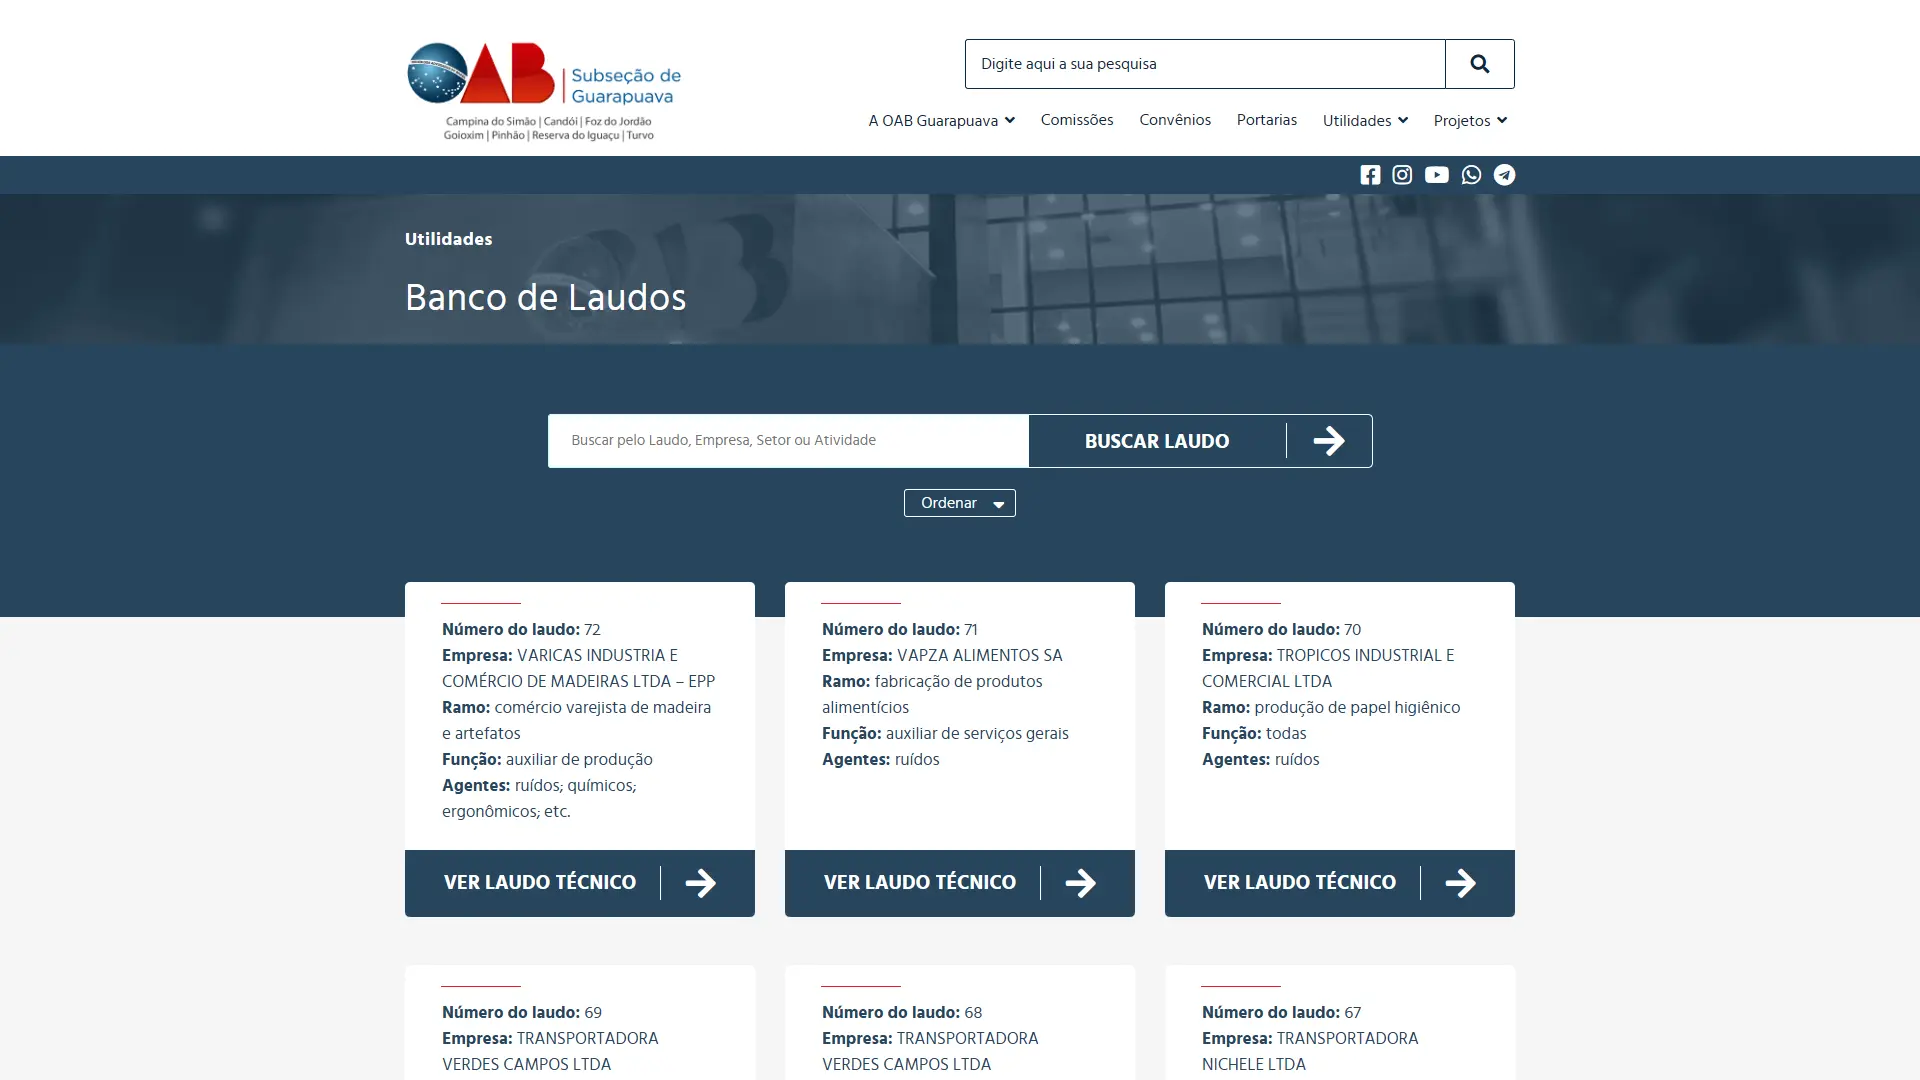Viewport: 1920px width, 1080px height.
Task: Click the OAB Guarapuava logo
Action: (545, 91)
